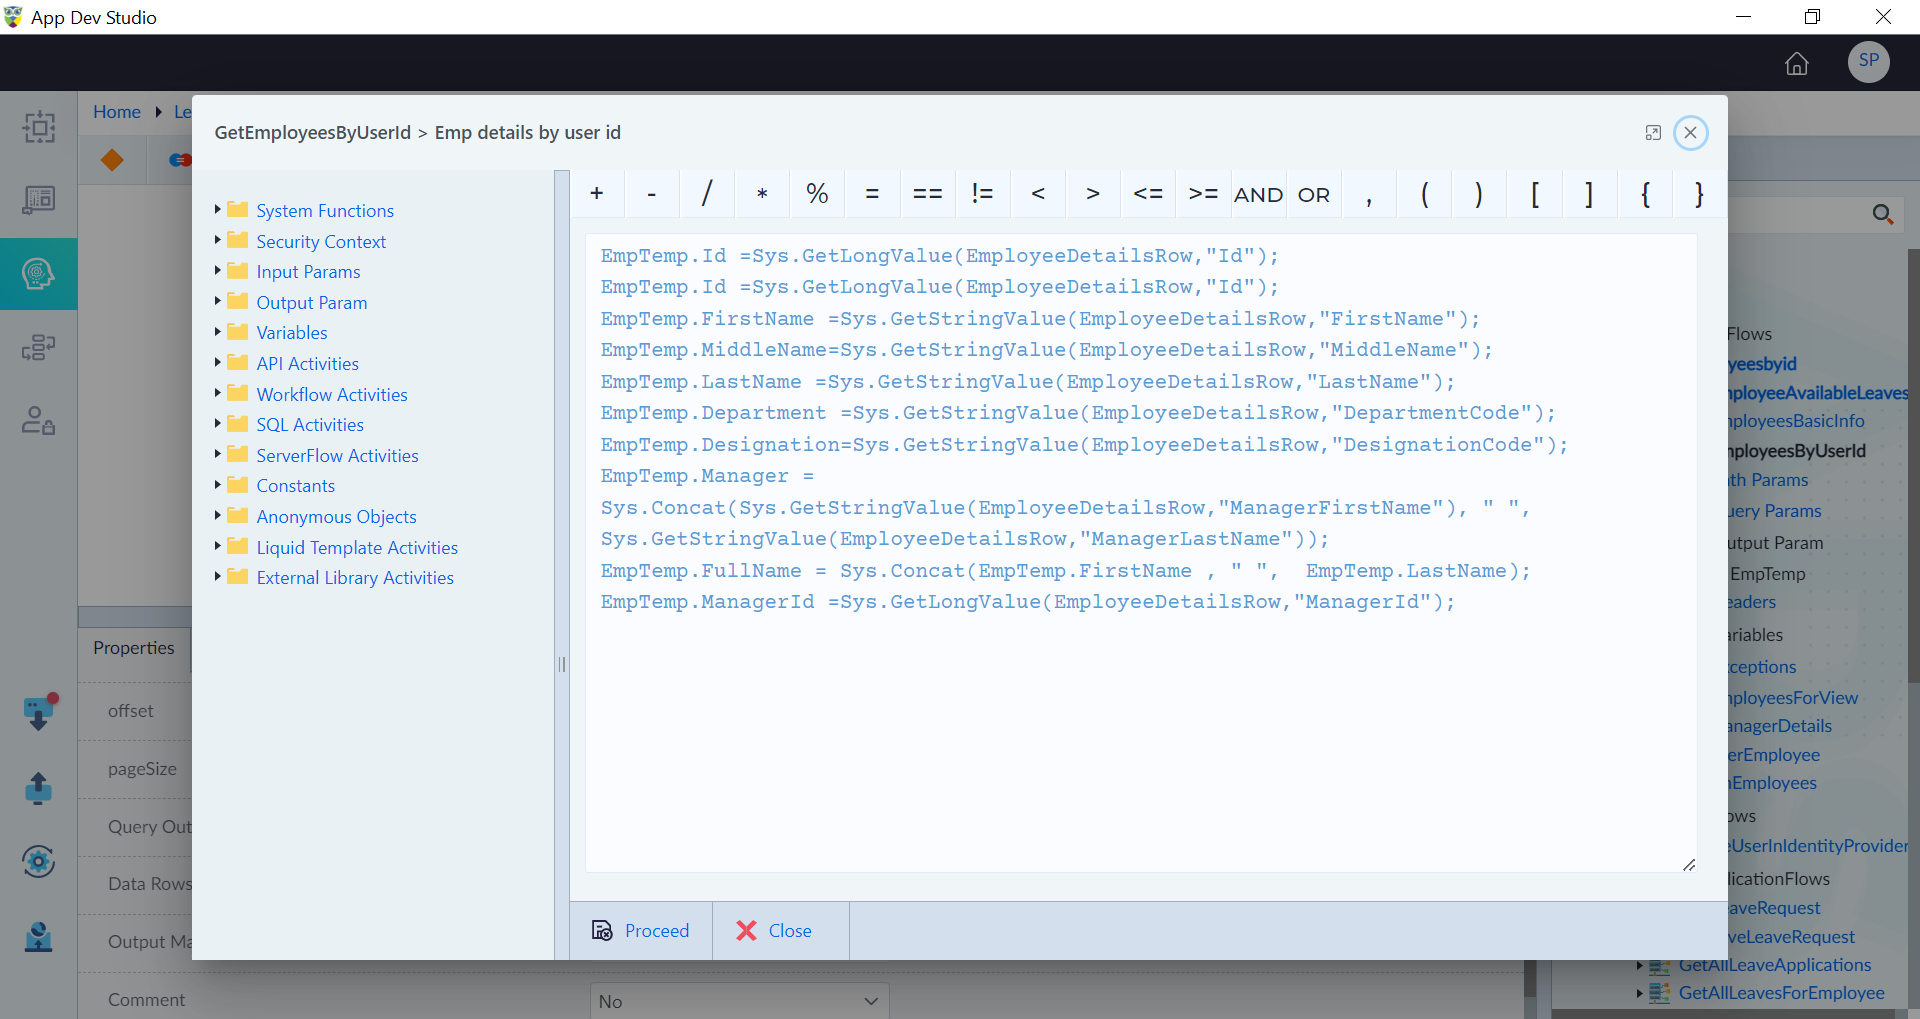This screenshot has height=1019, width=1920.
Task: Go to Home breadcrumb link
Action: (117, 112)
